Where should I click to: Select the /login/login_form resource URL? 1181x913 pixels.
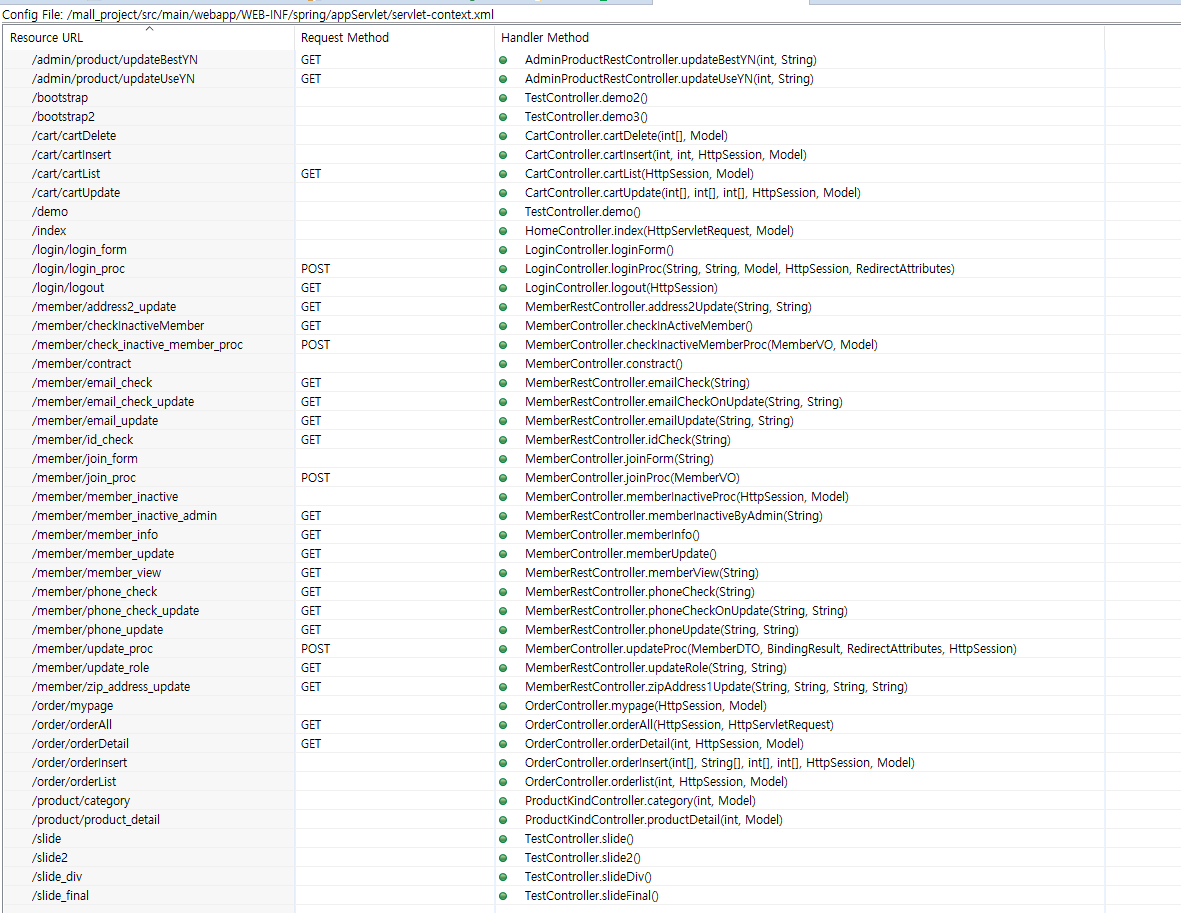(x=79, y=249)
